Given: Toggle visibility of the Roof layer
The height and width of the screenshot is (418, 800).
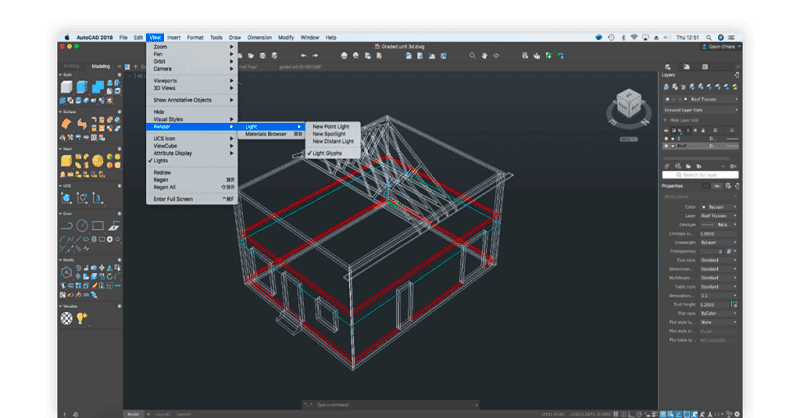Looking at the screenshot, I should coord(666,146).
